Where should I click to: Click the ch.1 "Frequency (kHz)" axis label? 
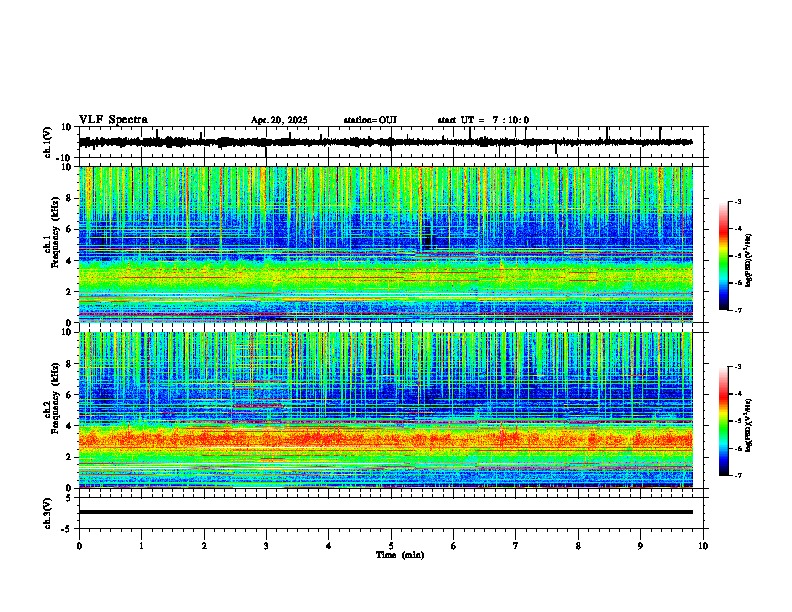pos(56,233)
